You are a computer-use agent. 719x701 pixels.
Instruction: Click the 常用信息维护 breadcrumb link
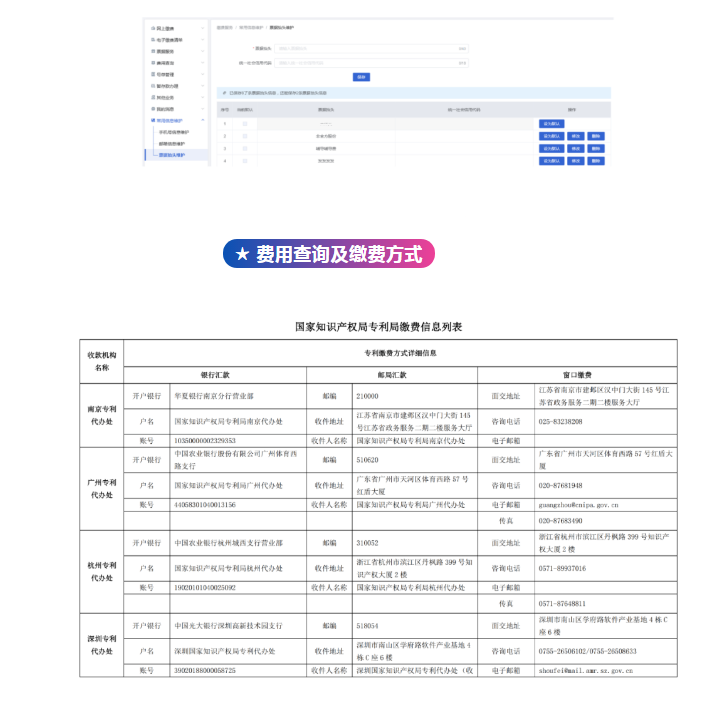click(x=251, y=28)
